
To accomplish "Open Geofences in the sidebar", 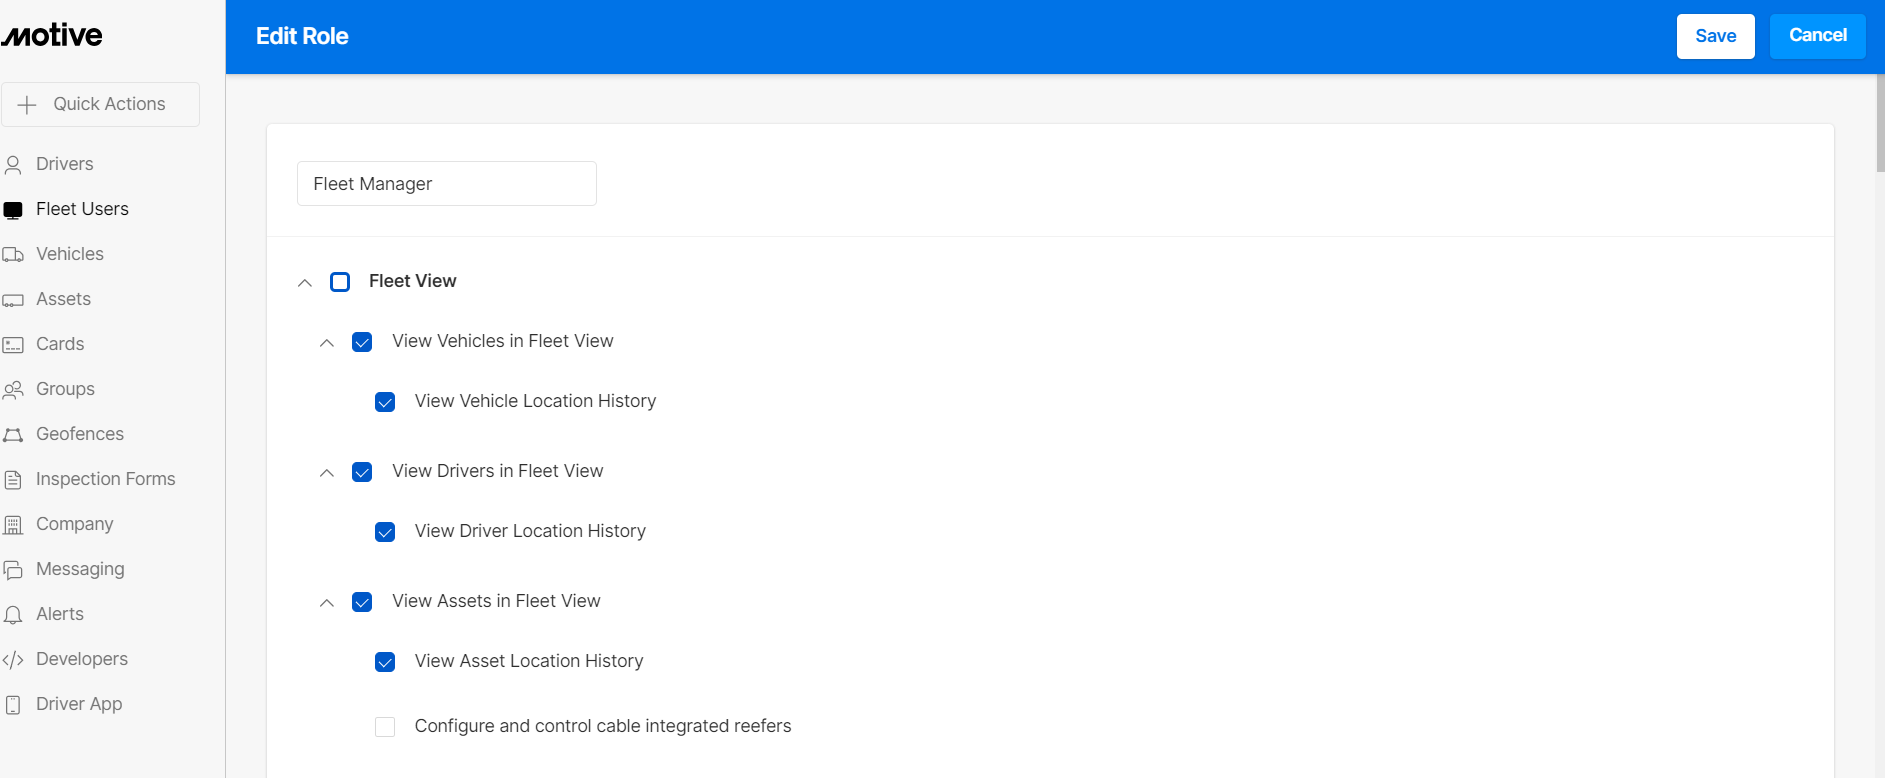I will [80, 434].
